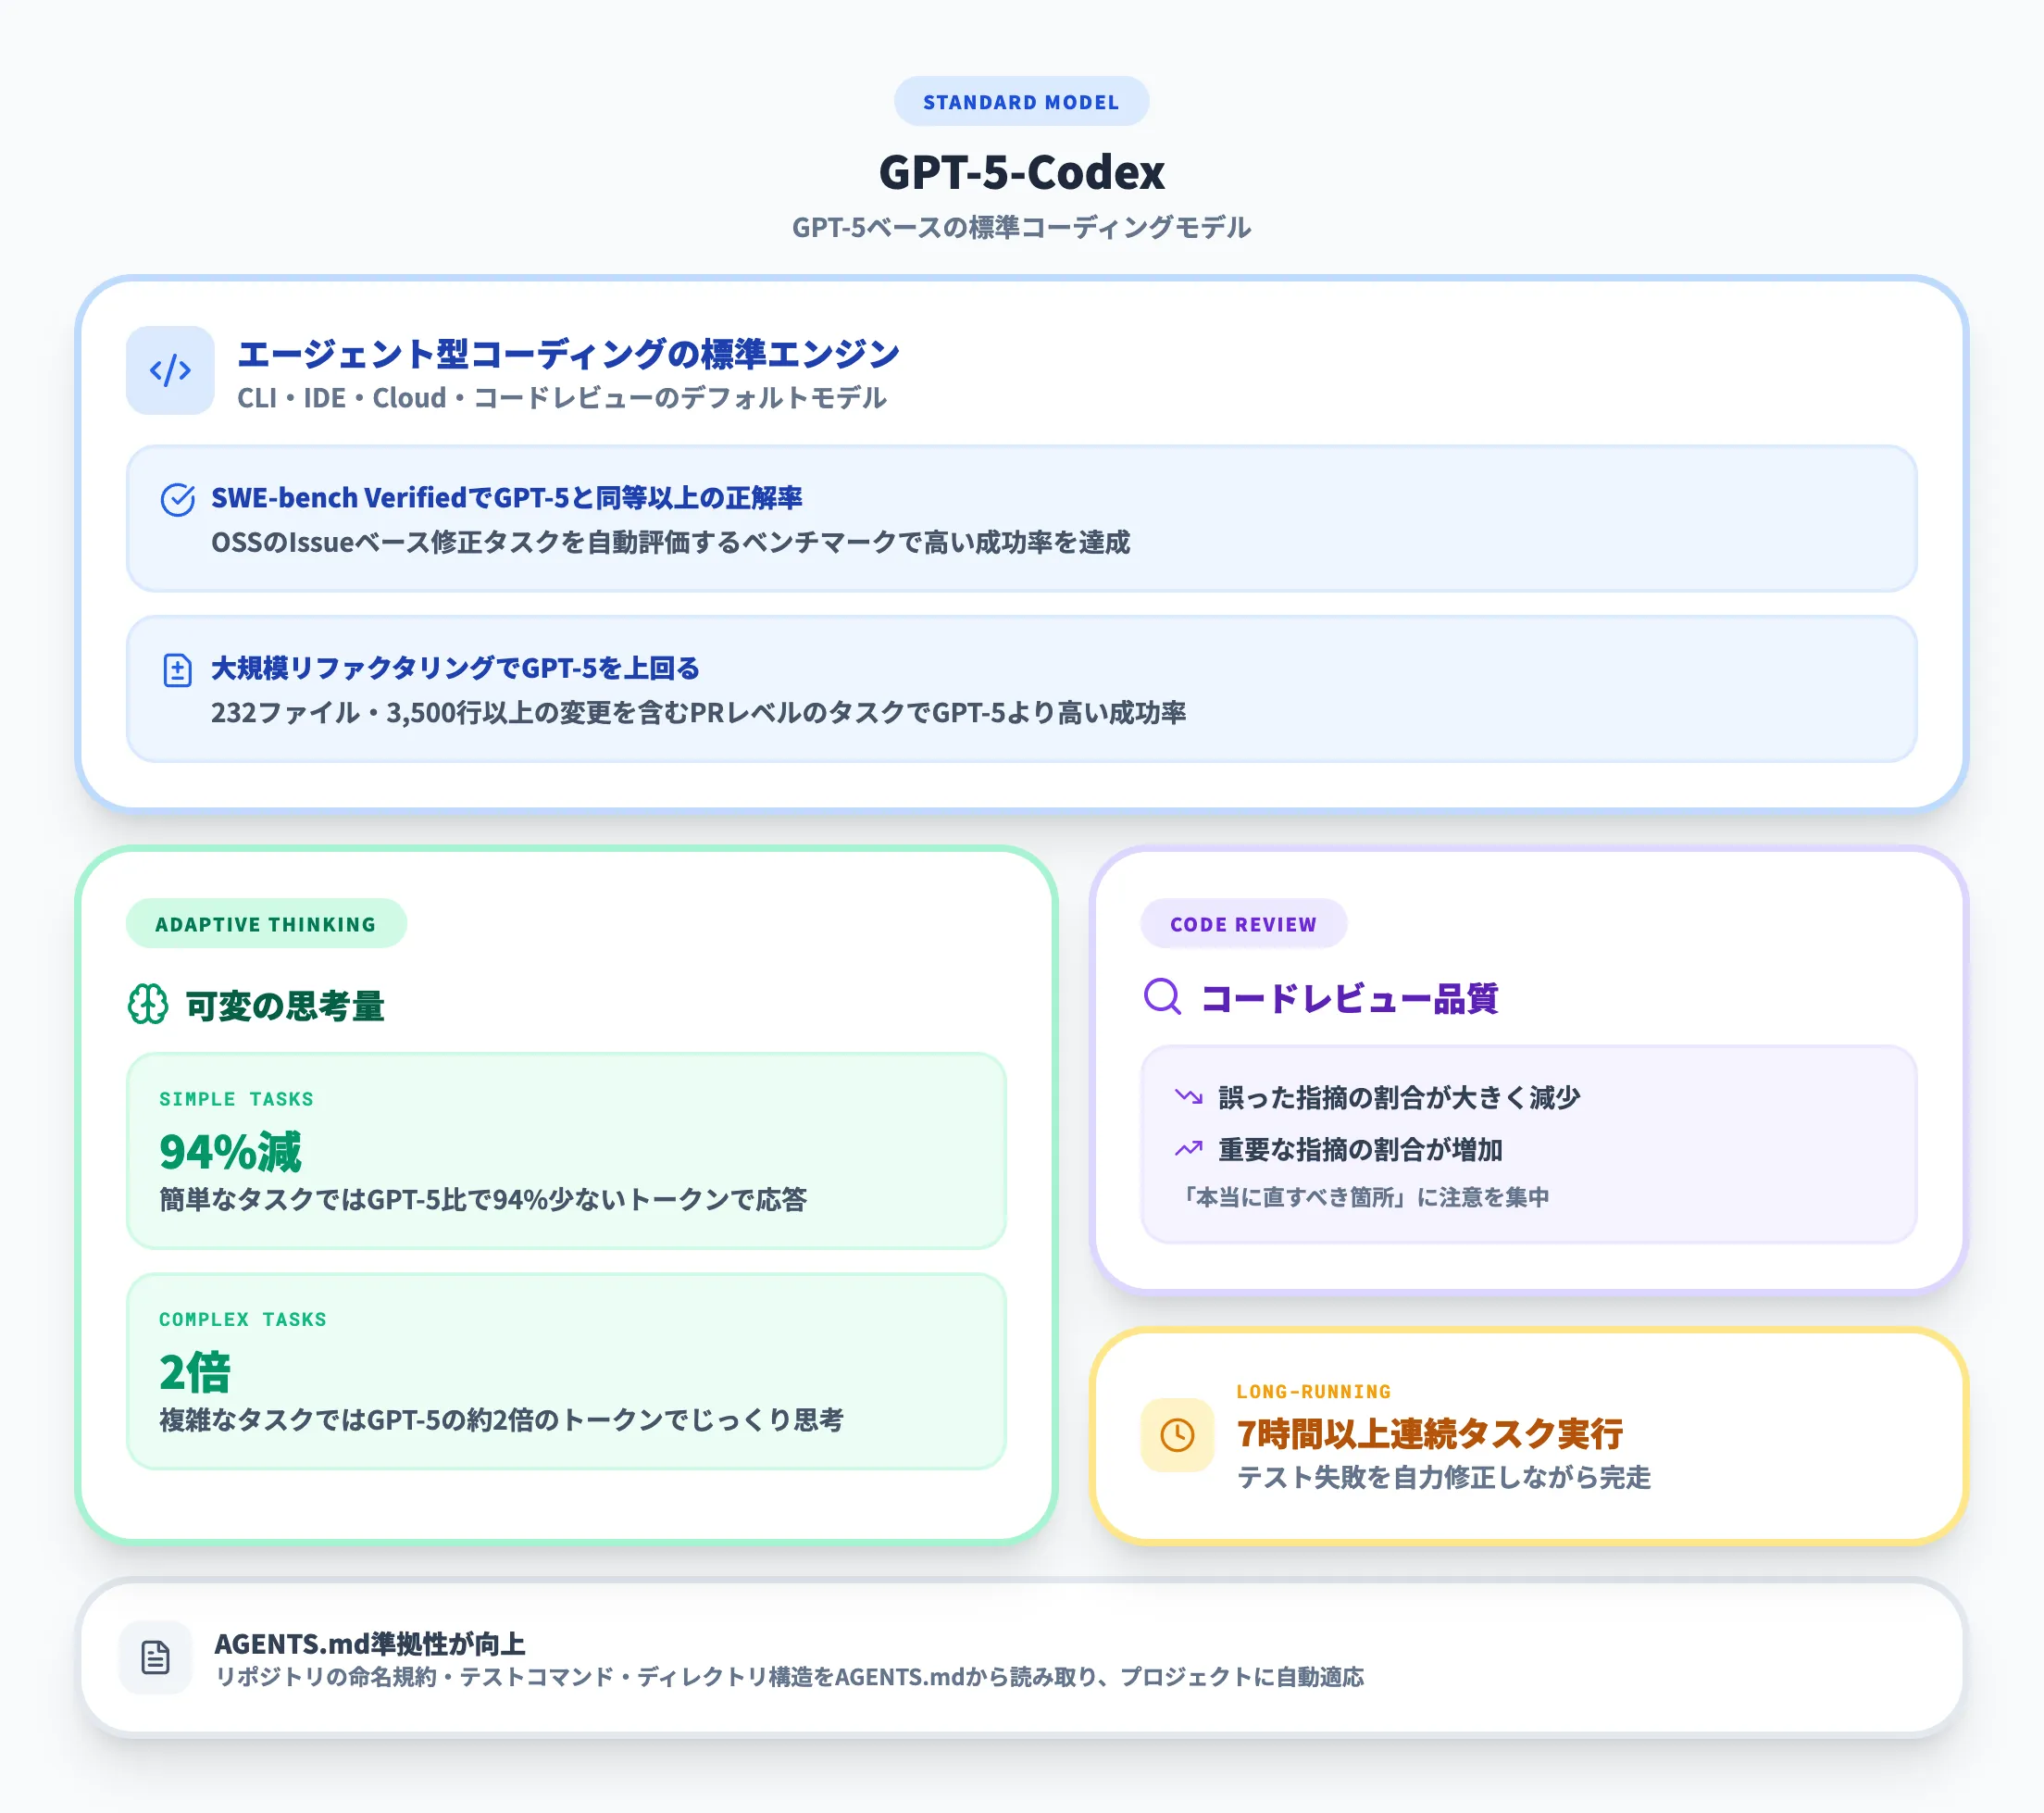Click the document icon beside AGENTS.md
Viewport: 2044px width, 1813px height.
click(x=155, y=1657)
